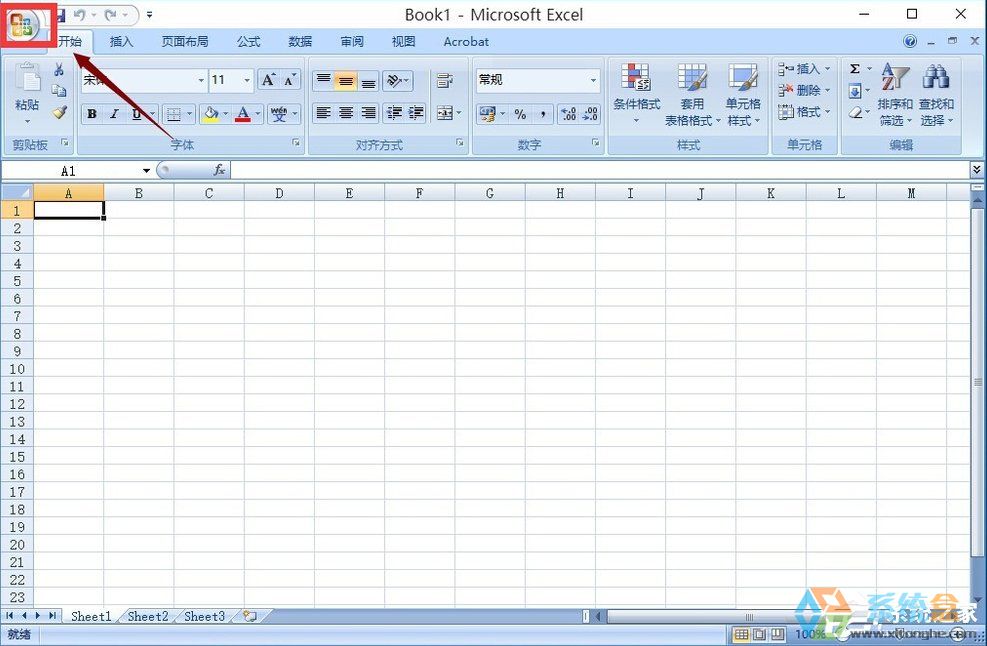Insert a new worksheet with the sheet tab button
987x646 pixels.
tap(248, 616)
